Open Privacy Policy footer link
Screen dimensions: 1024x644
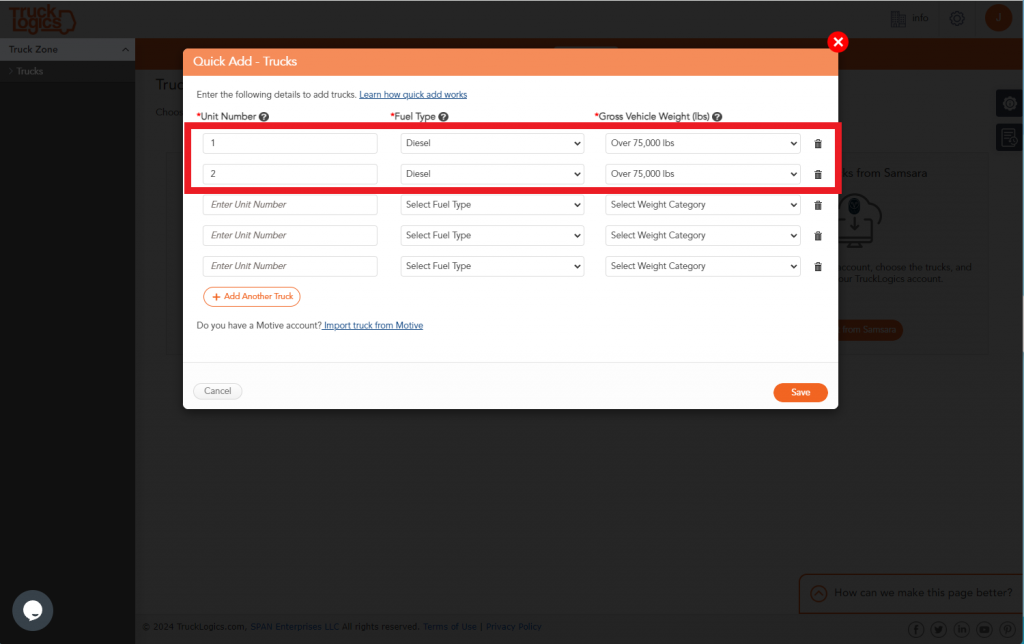pyautogui.click(x=513, y=627)
